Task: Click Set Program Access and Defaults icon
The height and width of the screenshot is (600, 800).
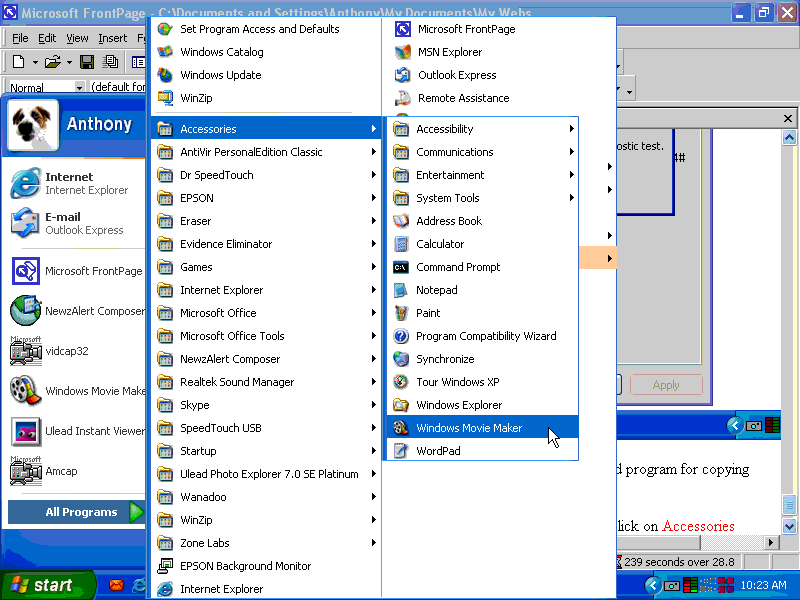Action: pyautogui.click(x=165, y=29)
